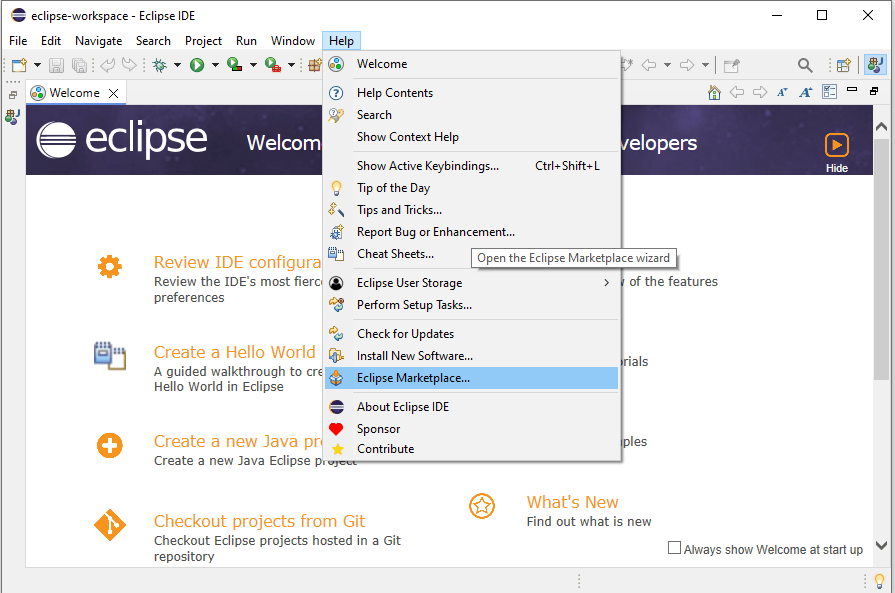
Task: Open the Navigate menu
Action: 98,41
